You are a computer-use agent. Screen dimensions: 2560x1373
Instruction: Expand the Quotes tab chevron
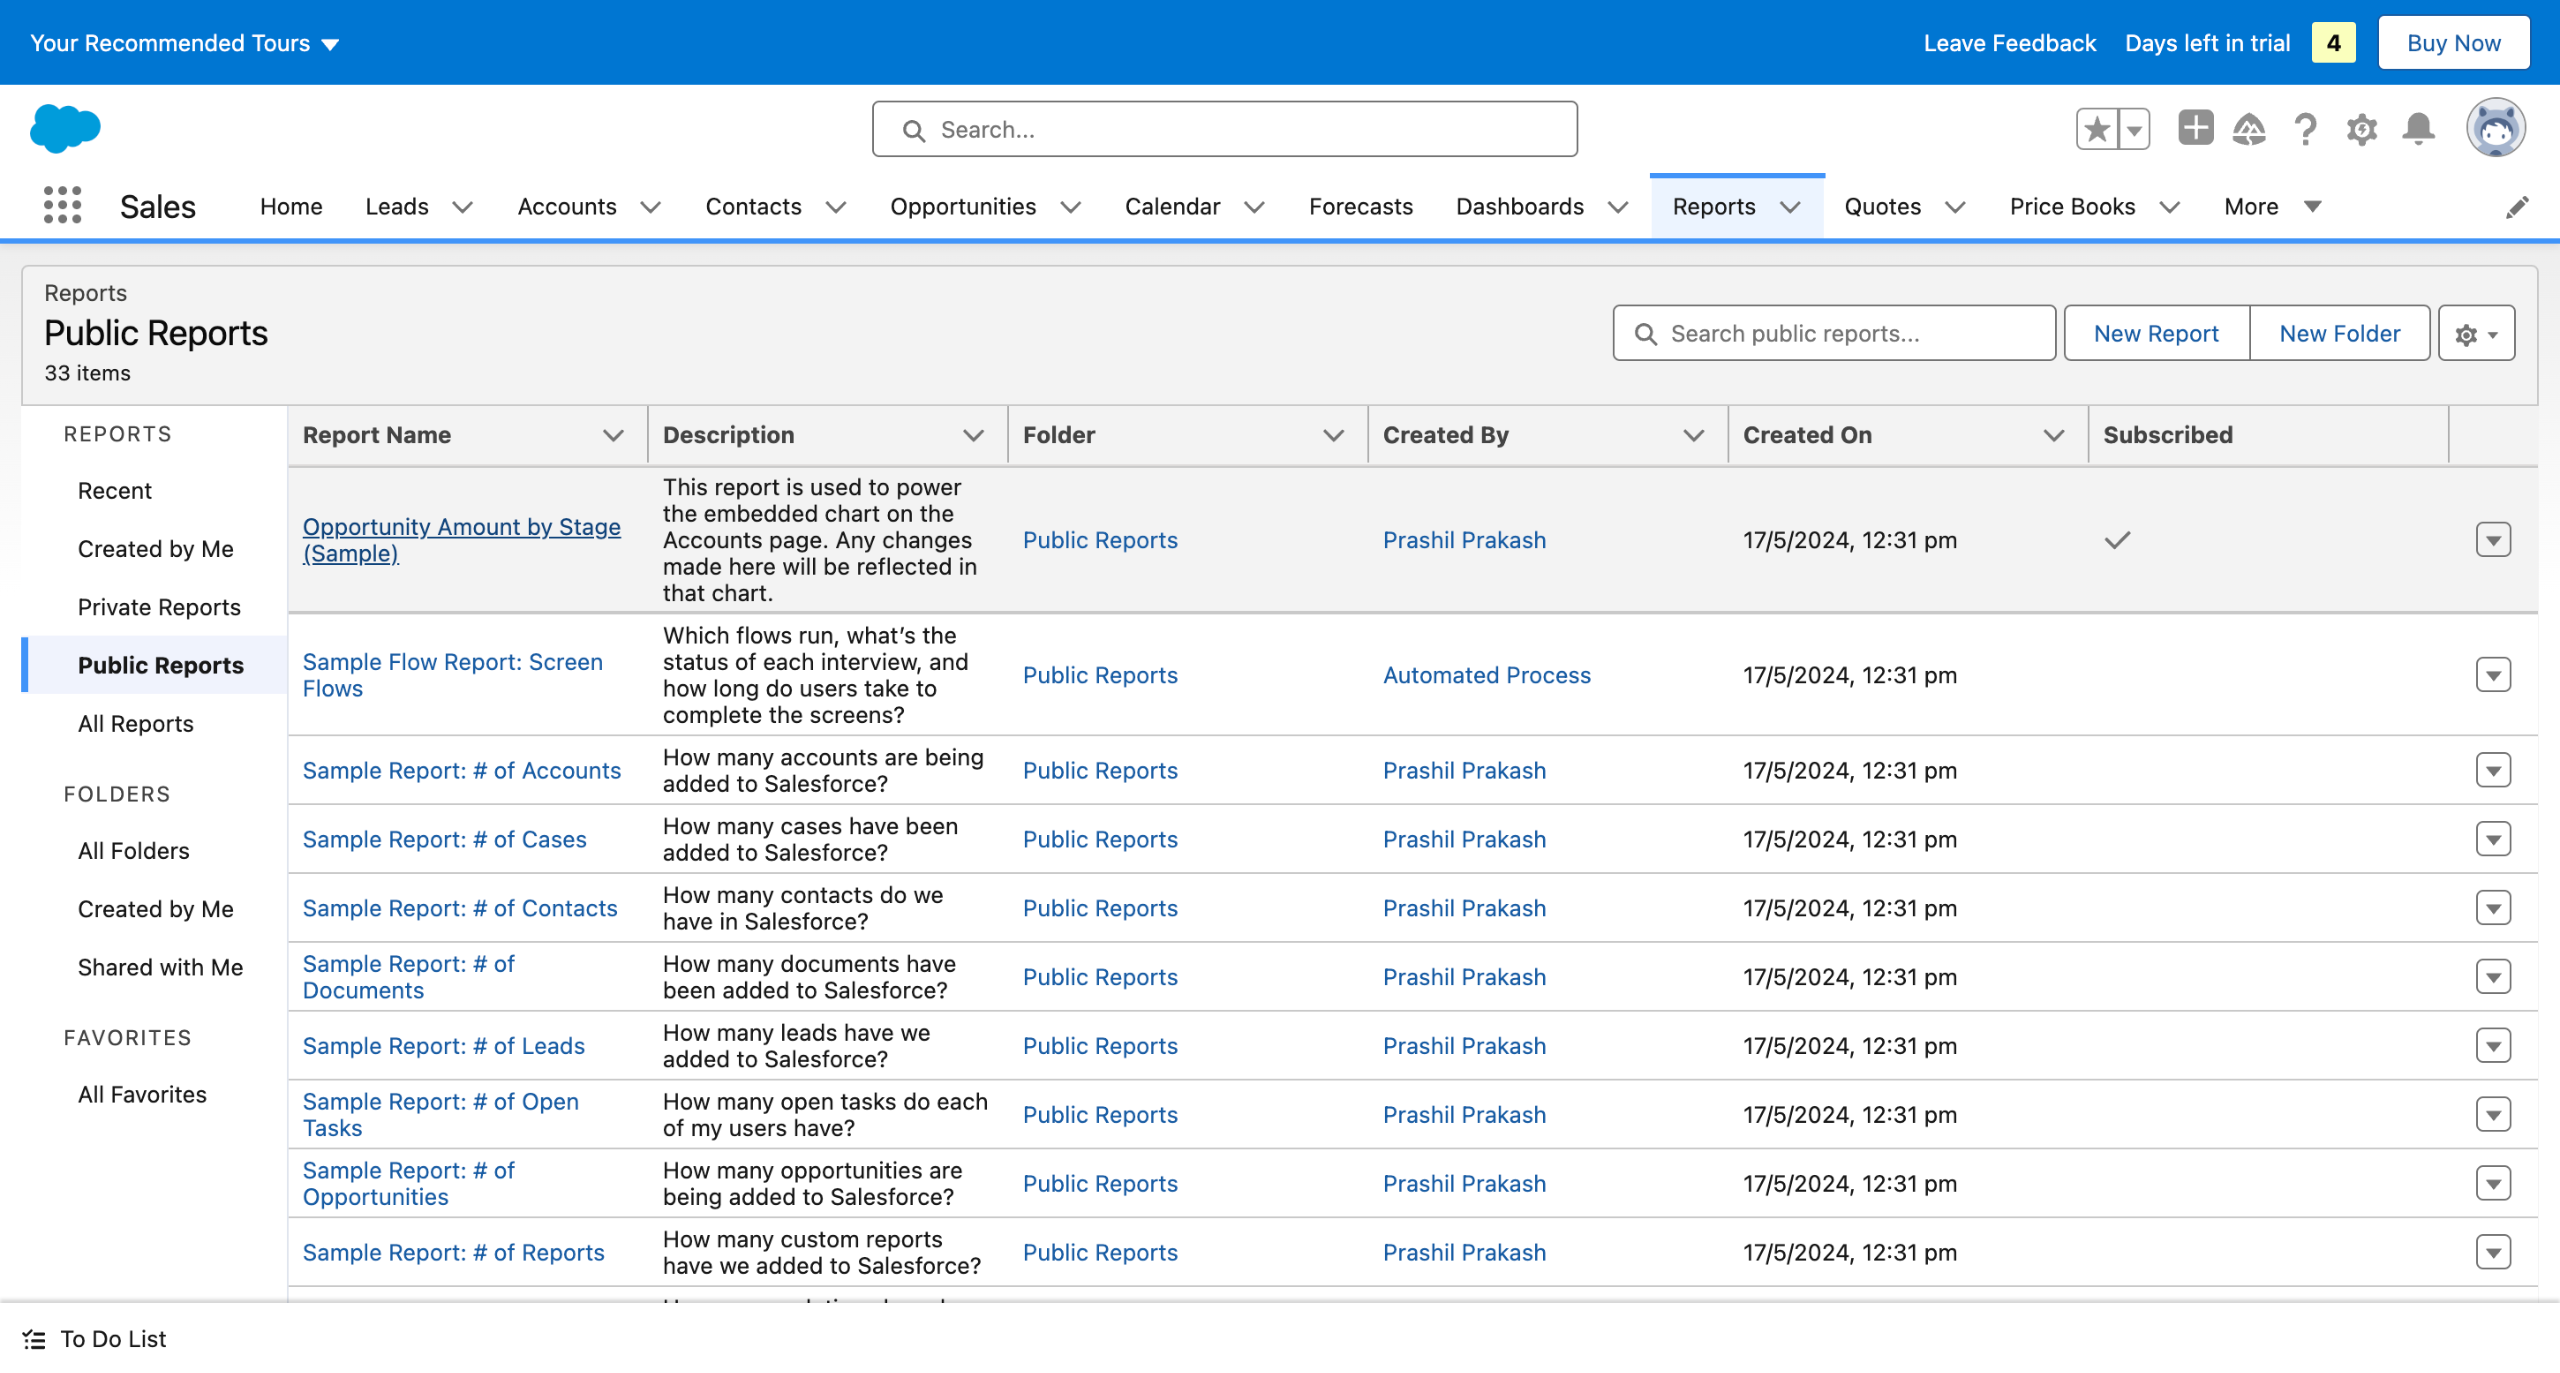(x=1955, y=207)
